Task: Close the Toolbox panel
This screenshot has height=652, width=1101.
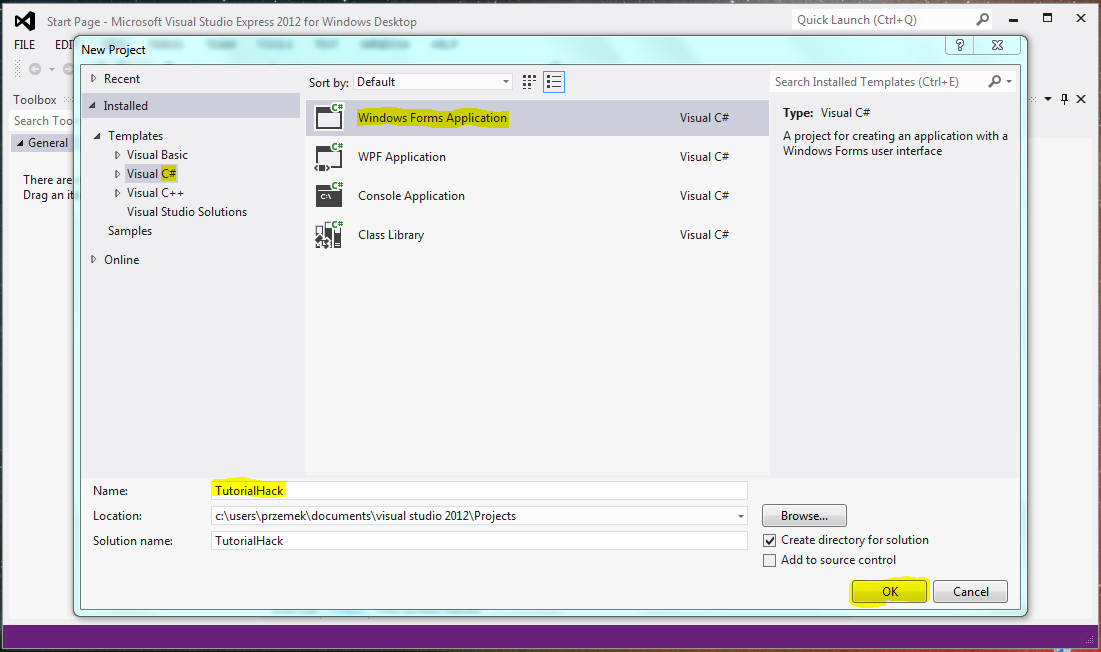Action: coord(1081,99)
